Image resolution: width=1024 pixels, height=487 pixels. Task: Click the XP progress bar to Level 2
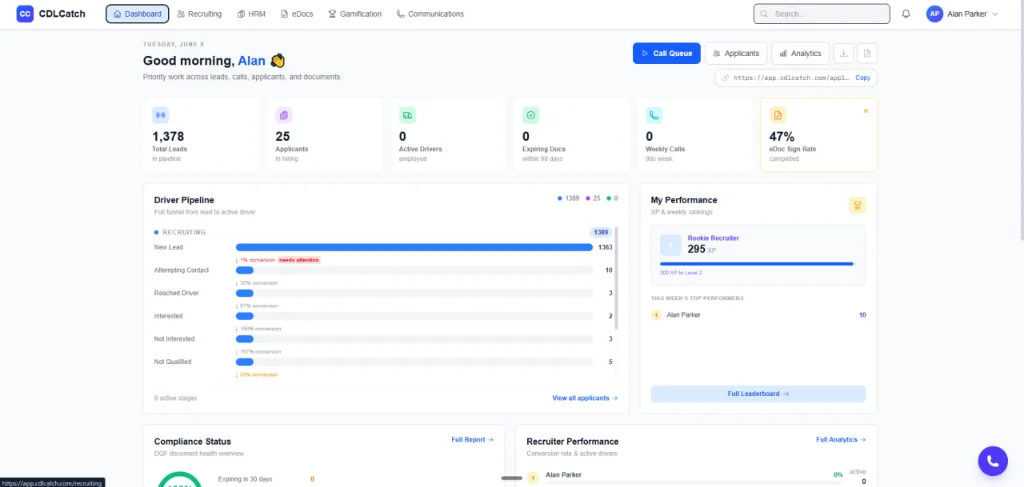pyautogui.click(x=757, y=264)
